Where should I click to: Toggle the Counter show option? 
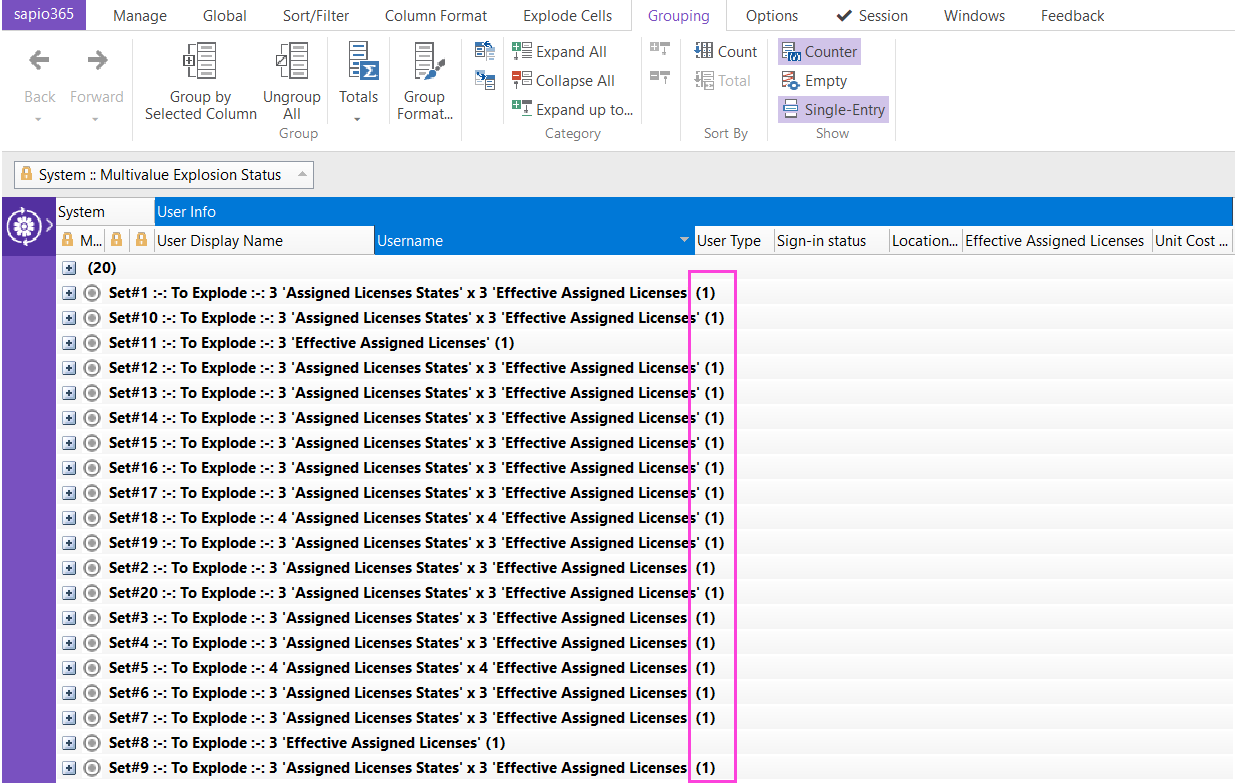(819, 52)
